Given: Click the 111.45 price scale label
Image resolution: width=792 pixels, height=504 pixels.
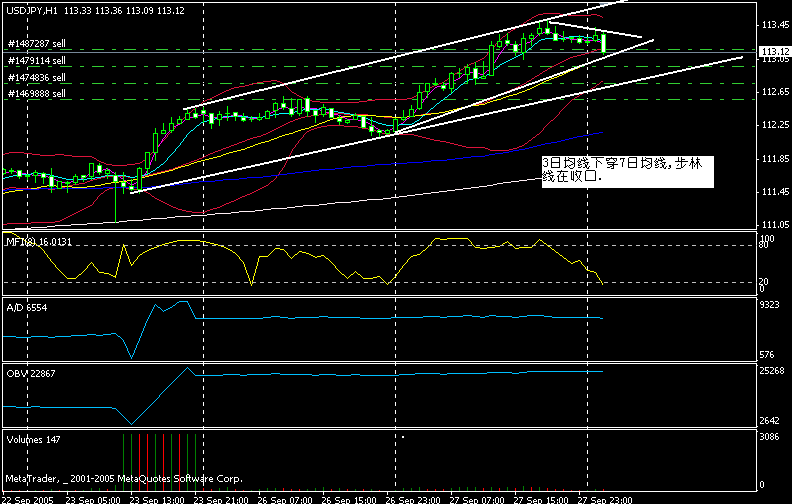Looking at the screenshot, I should [775, 191].
